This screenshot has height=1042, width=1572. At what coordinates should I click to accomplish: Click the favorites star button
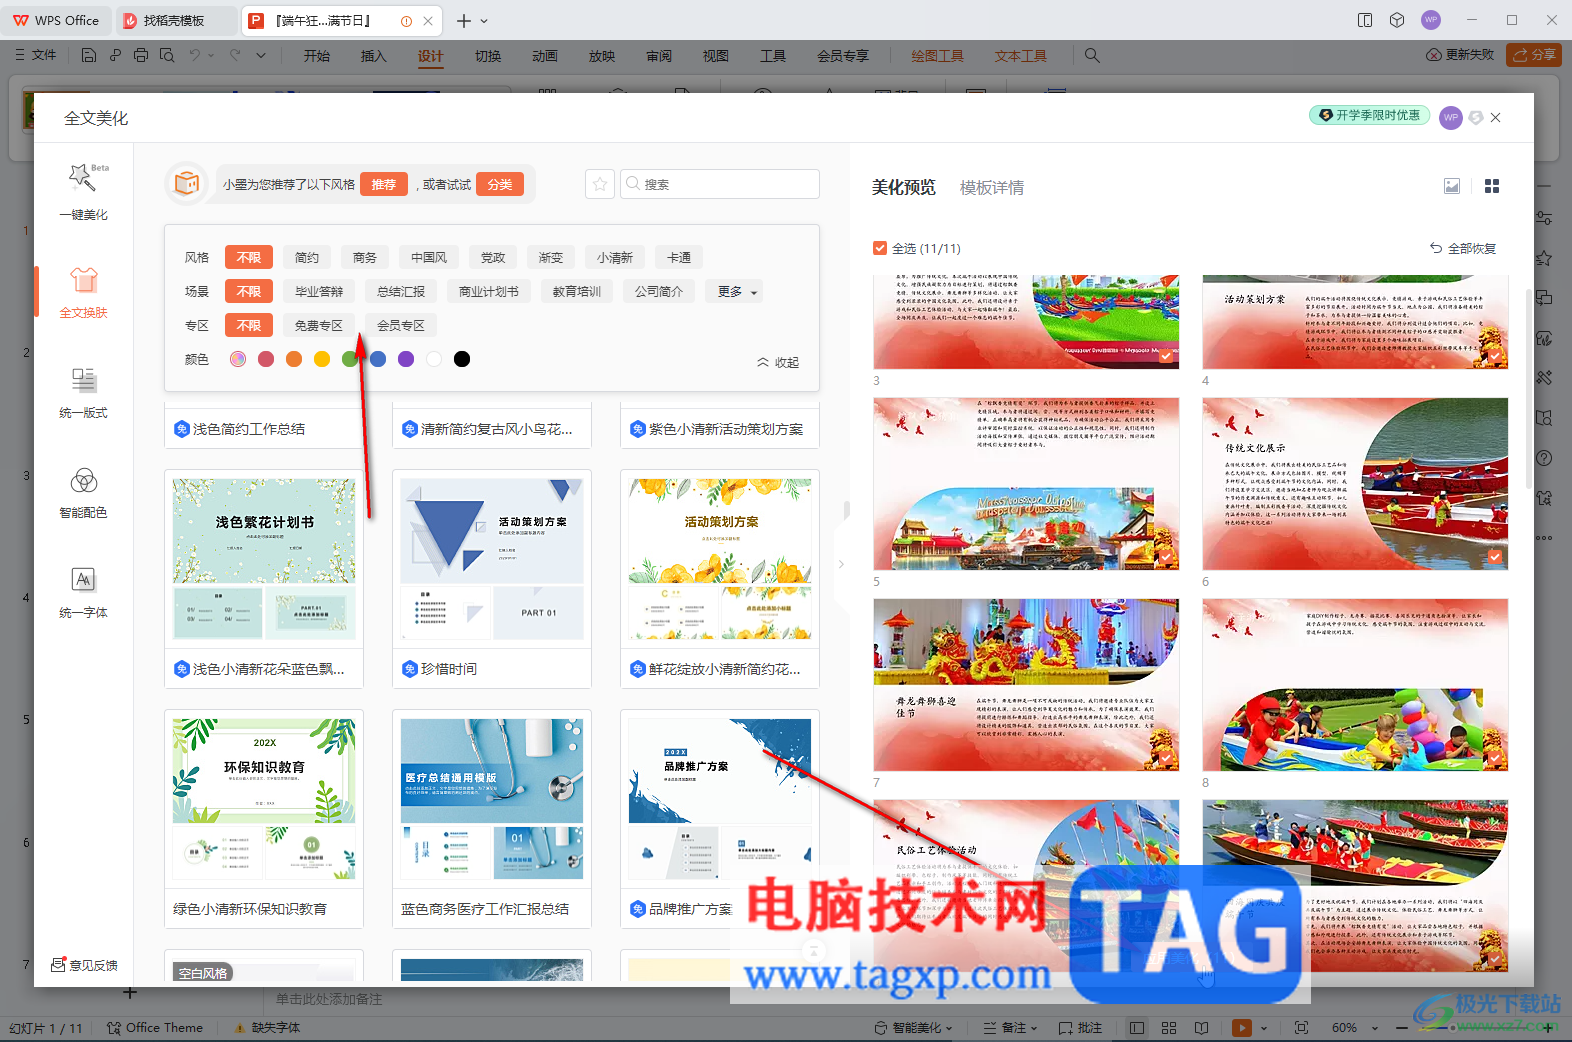pyautogui.click(x=600, y=184)
